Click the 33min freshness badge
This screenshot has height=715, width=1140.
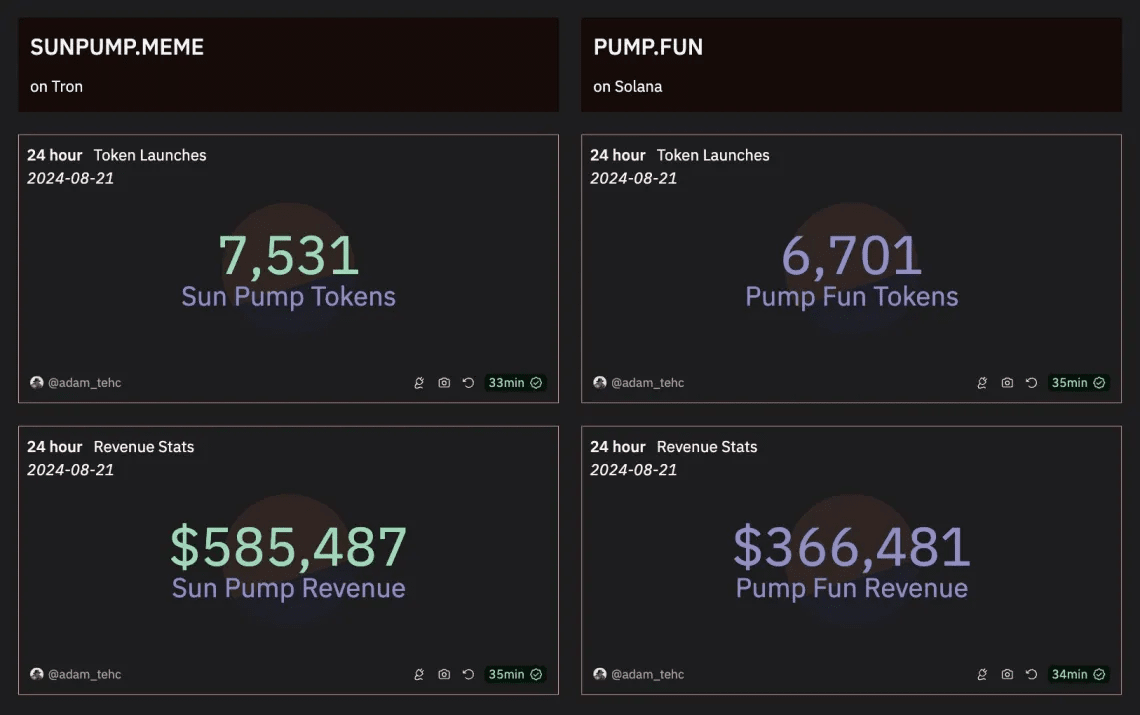pos(515,383)
